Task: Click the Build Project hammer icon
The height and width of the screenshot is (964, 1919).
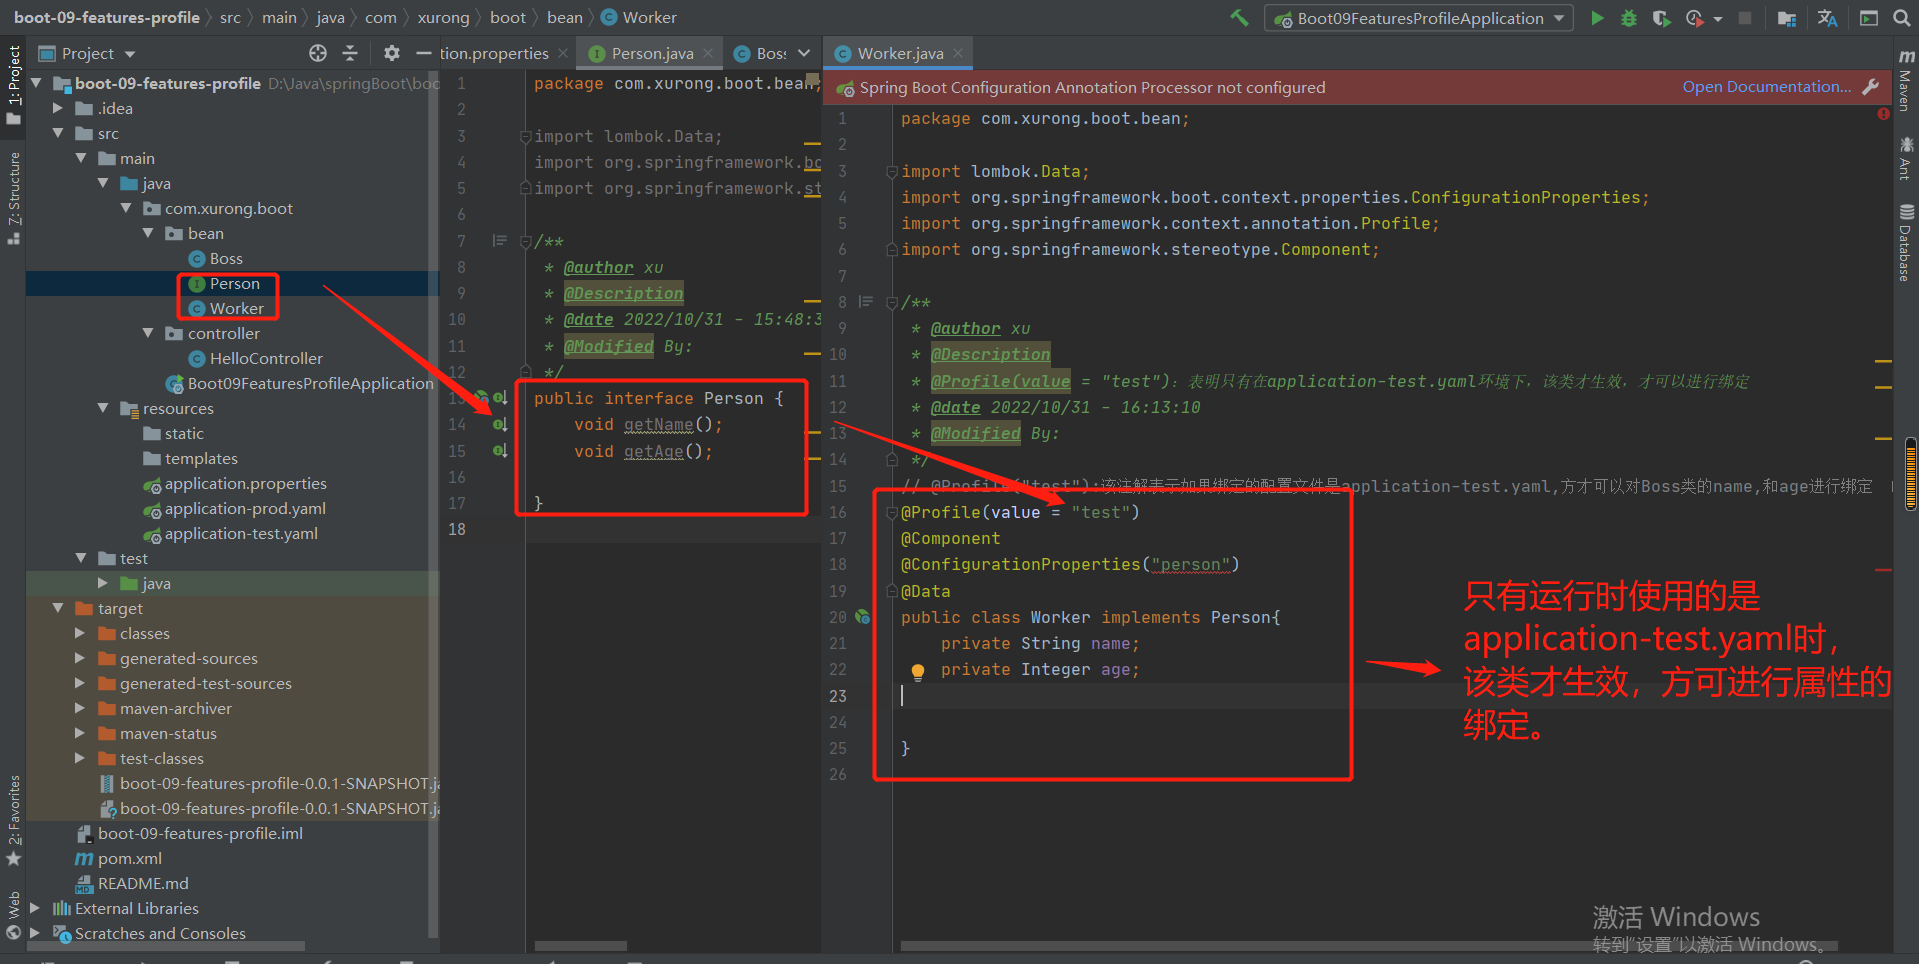Action: click(x=1239, y=17)
